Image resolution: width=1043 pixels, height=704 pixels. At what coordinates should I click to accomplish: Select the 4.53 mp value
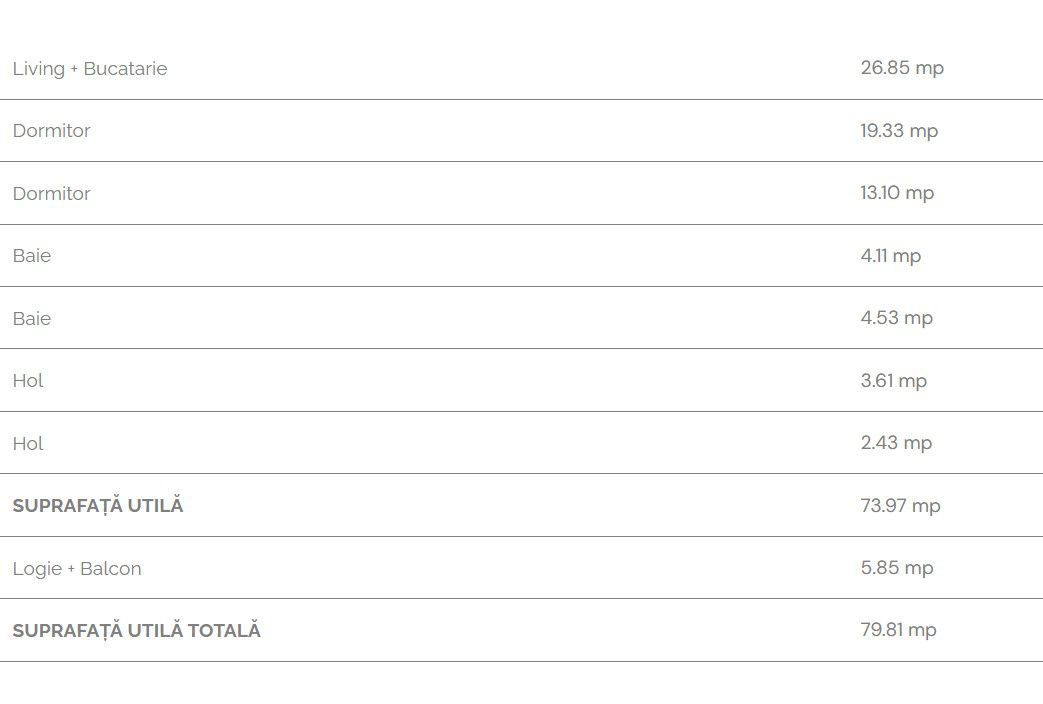pos(896,318)
